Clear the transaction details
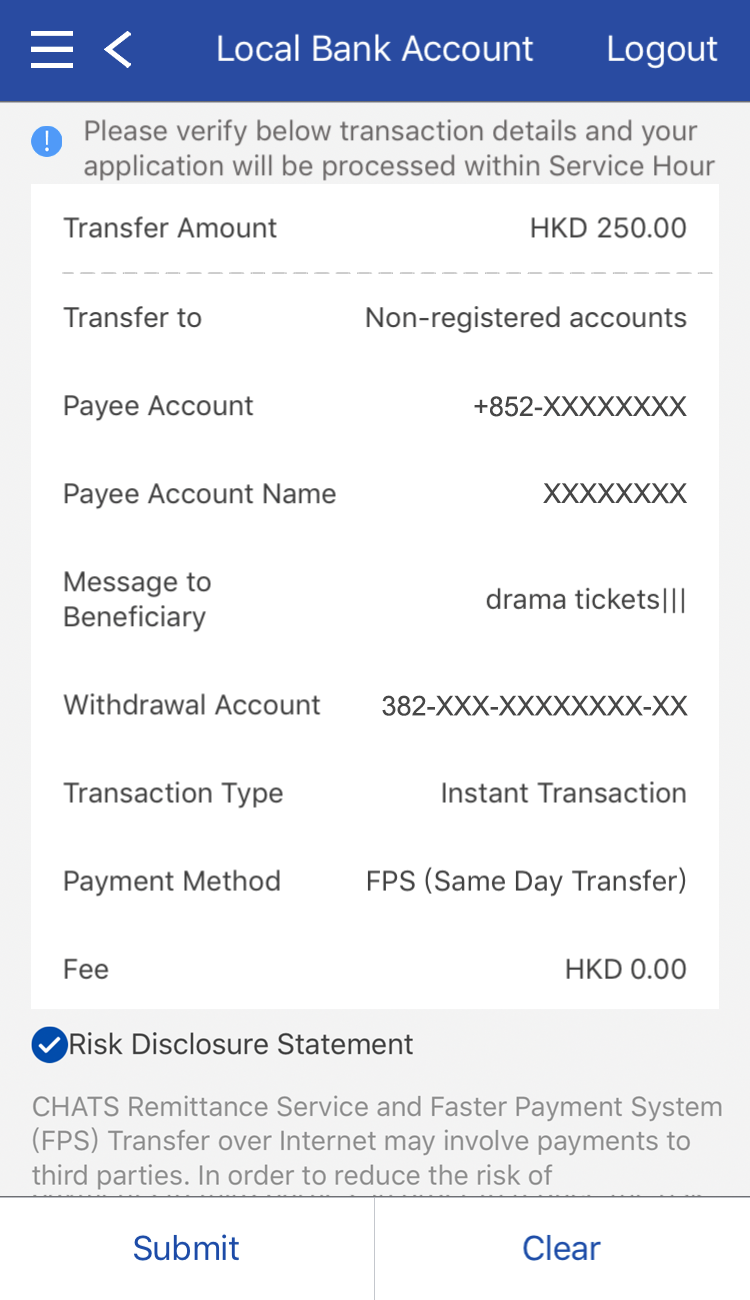 click(561, 1248)
